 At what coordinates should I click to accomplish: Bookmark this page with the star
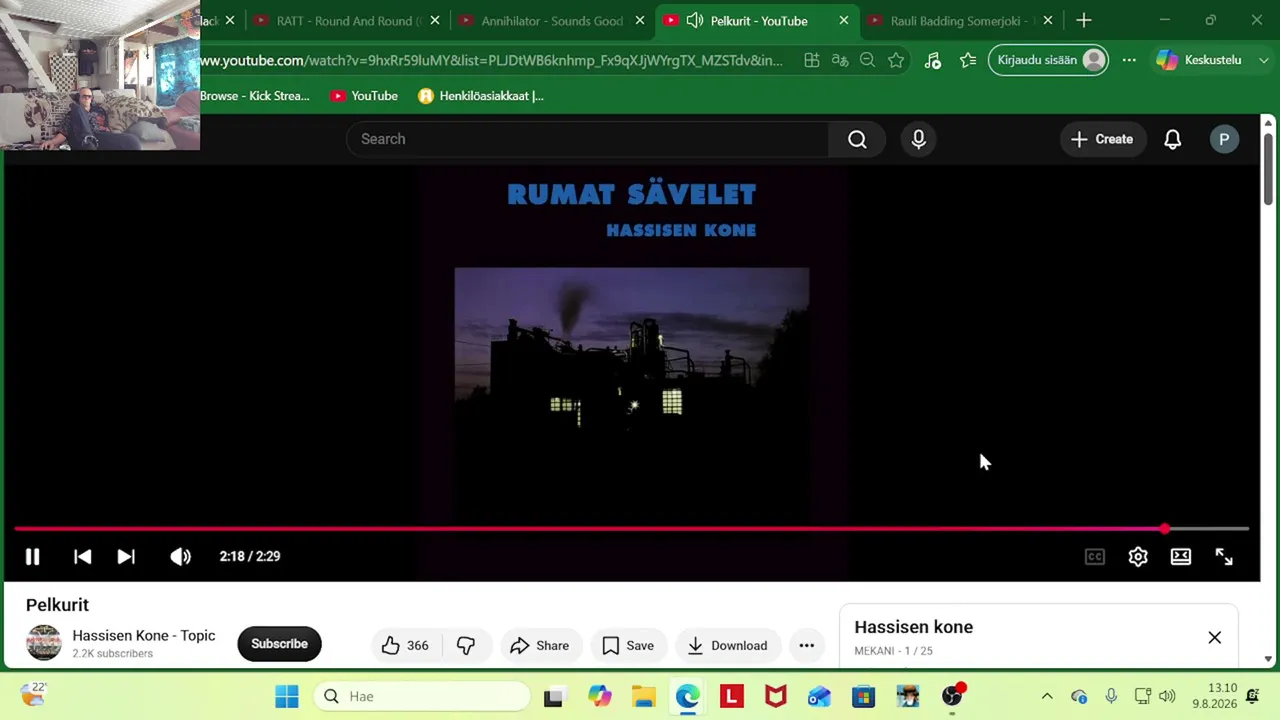[x=896, y=61]
